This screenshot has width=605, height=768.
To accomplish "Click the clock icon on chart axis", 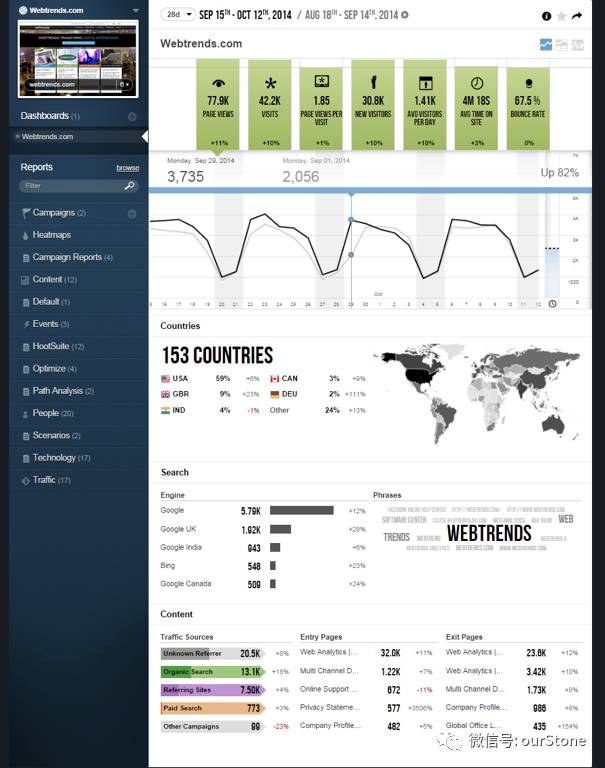I will (552, 304).
